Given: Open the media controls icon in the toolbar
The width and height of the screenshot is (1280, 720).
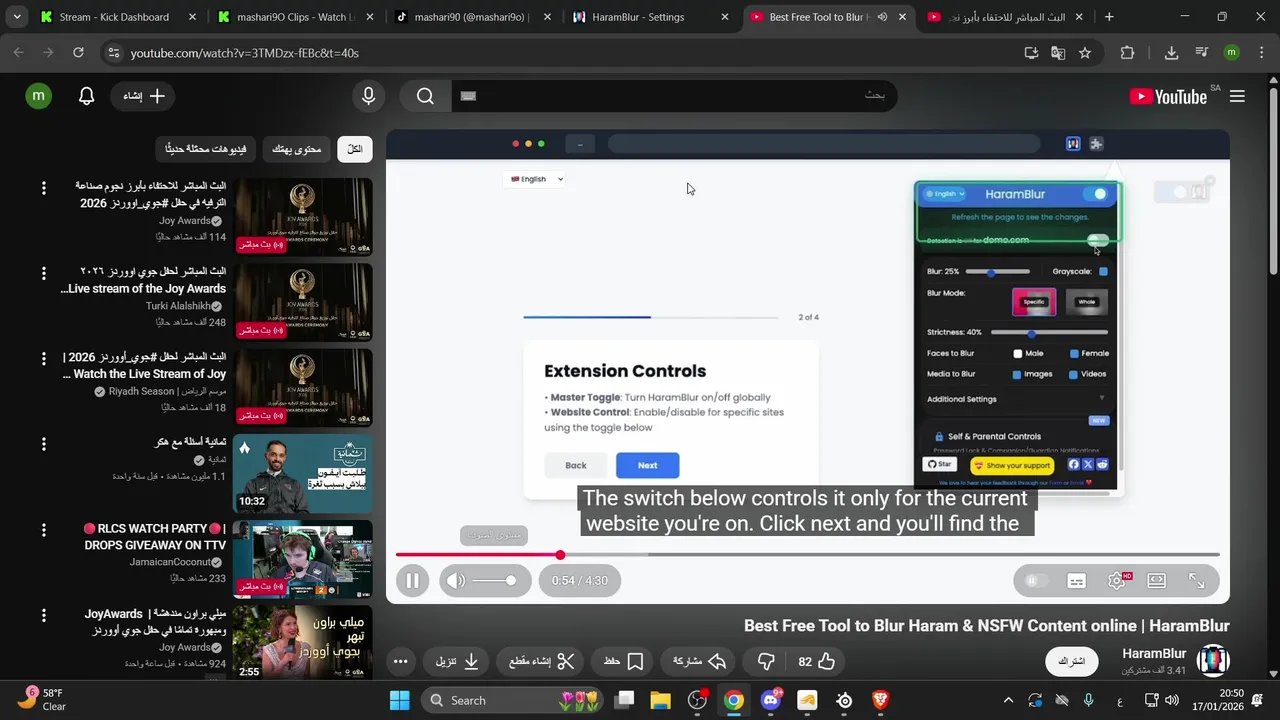Looking at the screenshot, I should (1202, 53).
